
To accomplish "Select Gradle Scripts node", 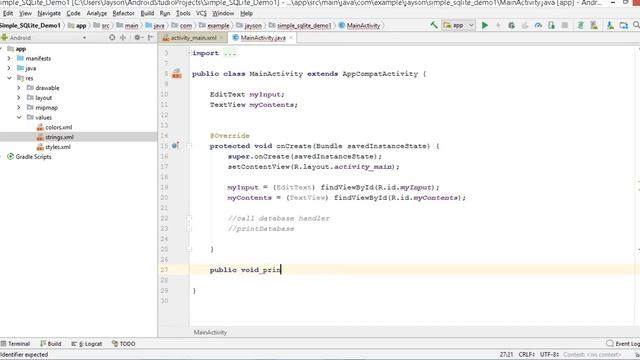I will coord(29,157).
